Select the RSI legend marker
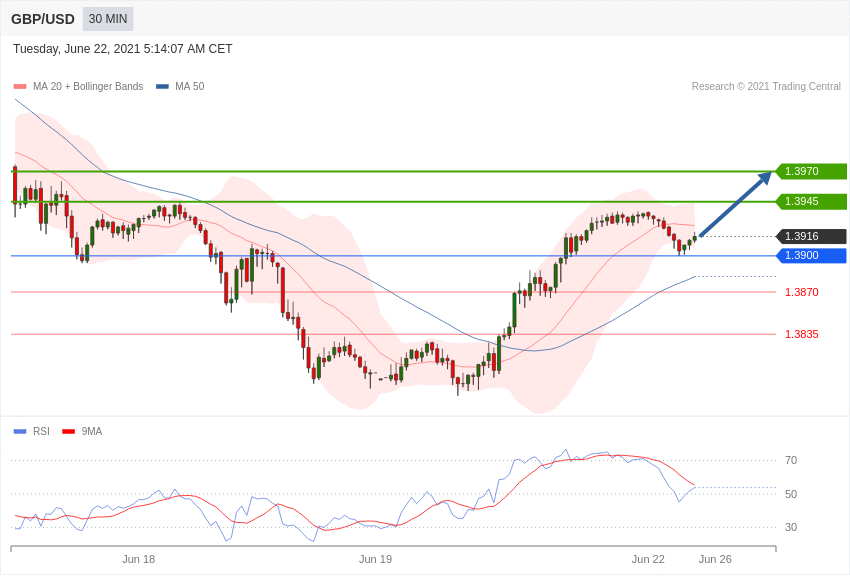 (20, 432)
